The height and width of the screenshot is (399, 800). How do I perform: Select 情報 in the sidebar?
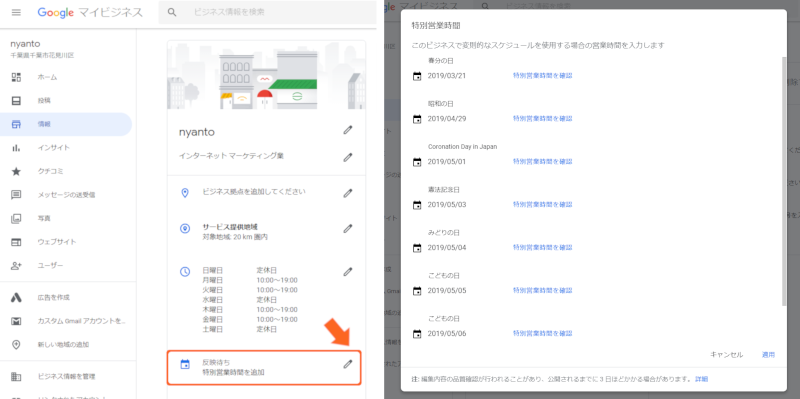click(x=66, y=124)
